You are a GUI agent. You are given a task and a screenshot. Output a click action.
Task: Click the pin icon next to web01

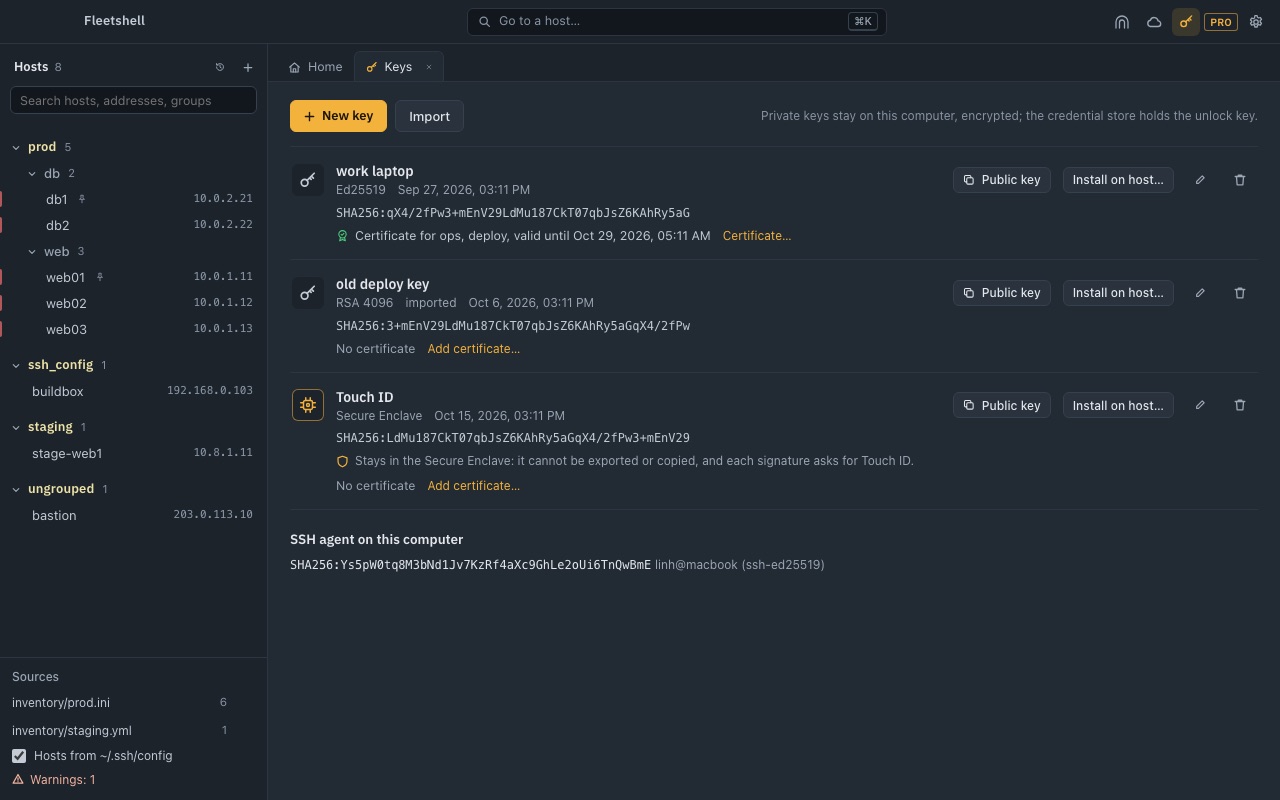pos(100,277)
